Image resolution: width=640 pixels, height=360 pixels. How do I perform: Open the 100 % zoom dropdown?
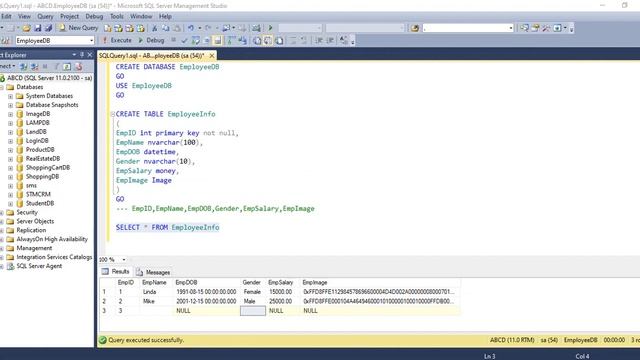tap(124, 260)
